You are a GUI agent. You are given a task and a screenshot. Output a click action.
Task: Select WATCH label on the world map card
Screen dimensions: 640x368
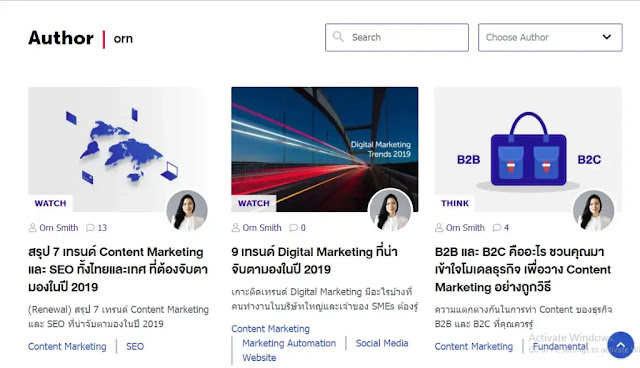(x=50, y=203)
